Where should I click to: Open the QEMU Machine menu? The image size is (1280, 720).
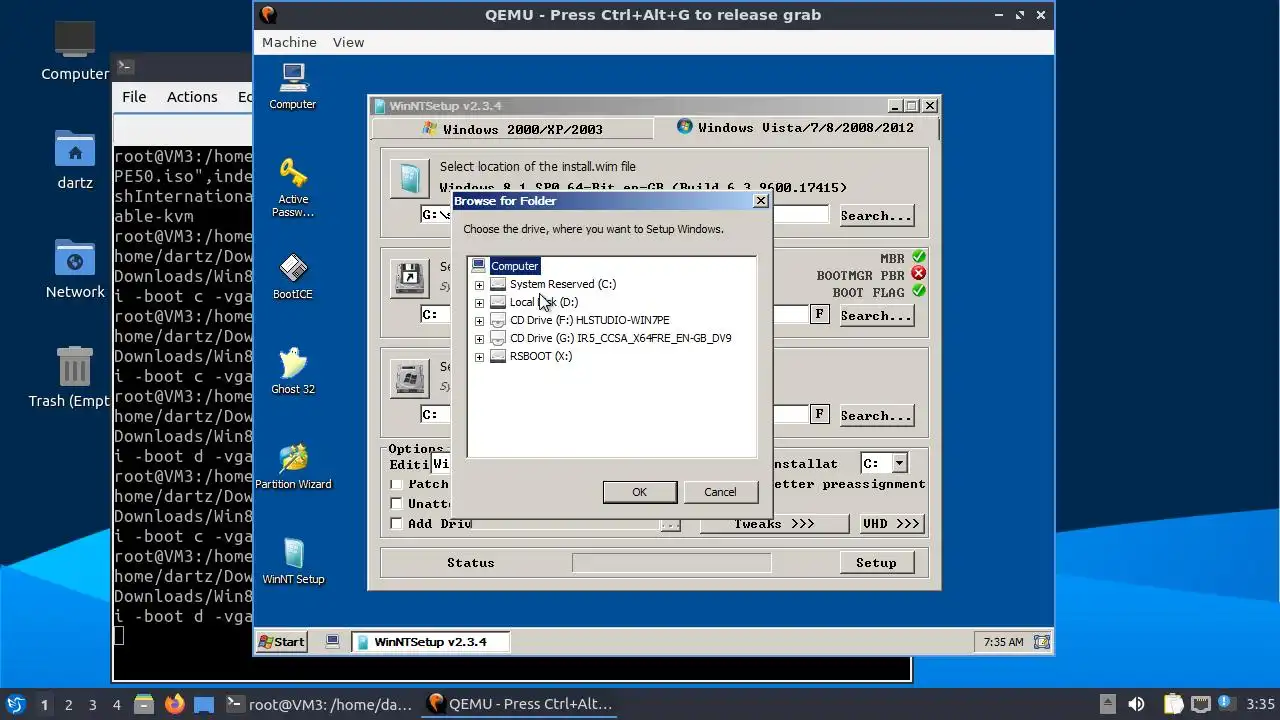[x=289, y=42]
